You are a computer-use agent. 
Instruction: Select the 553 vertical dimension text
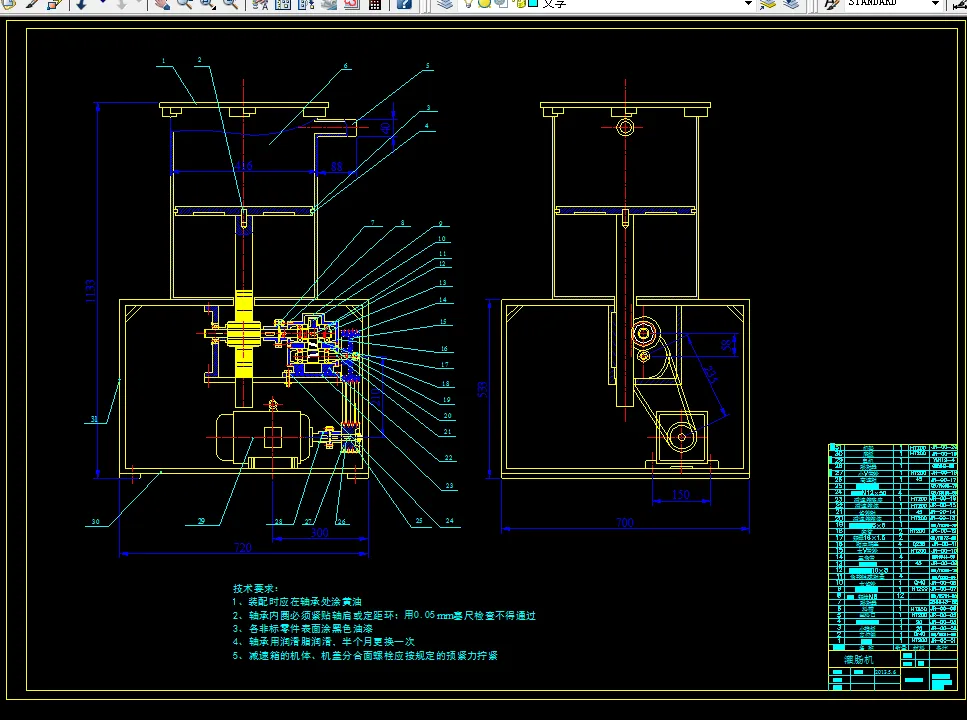tap(483, 389)
